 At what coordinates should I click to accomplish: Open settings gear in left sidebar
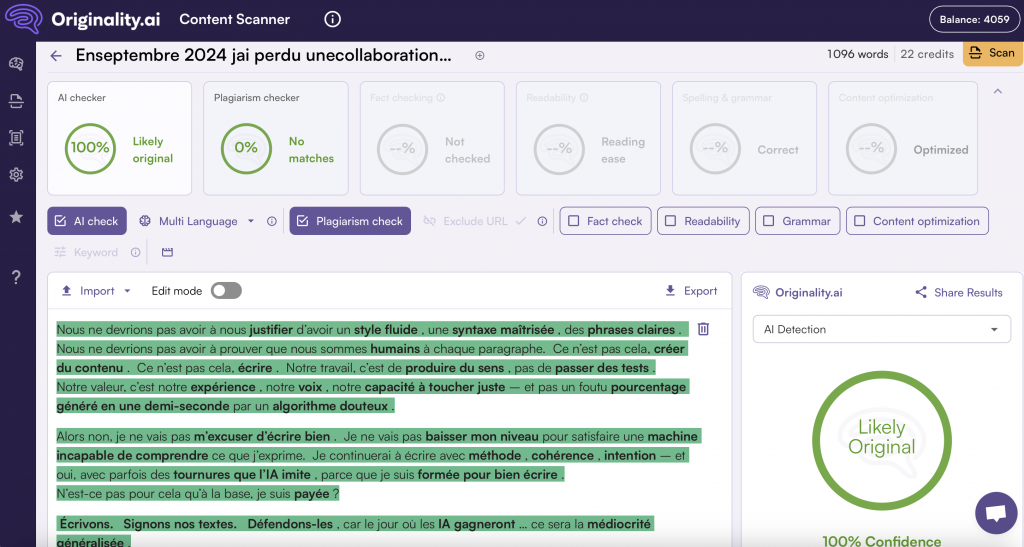(16, 175)
